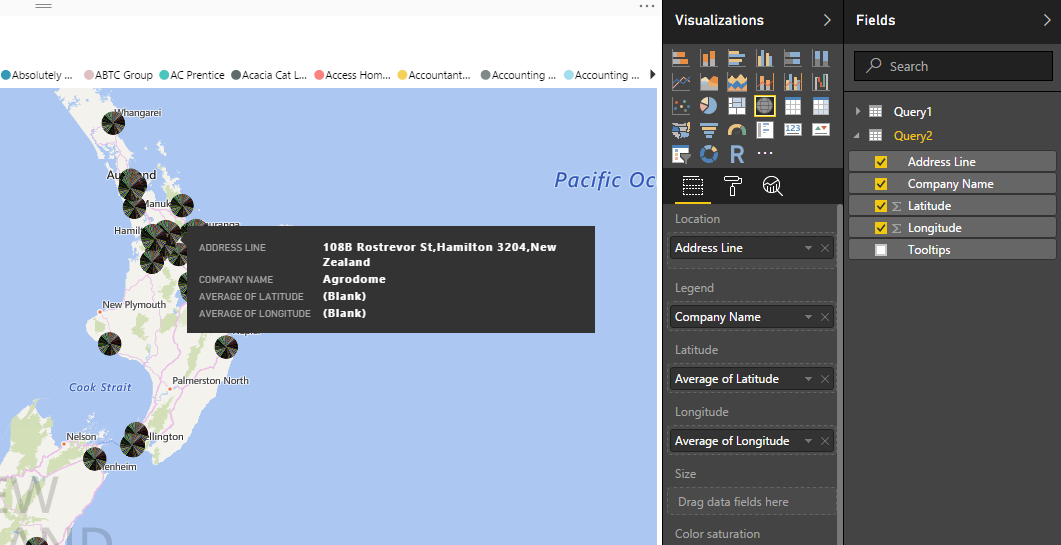Collapse the Visualizations pane chevron
1061x545 pixels.
pyautogui.click(x=827, y=20)
